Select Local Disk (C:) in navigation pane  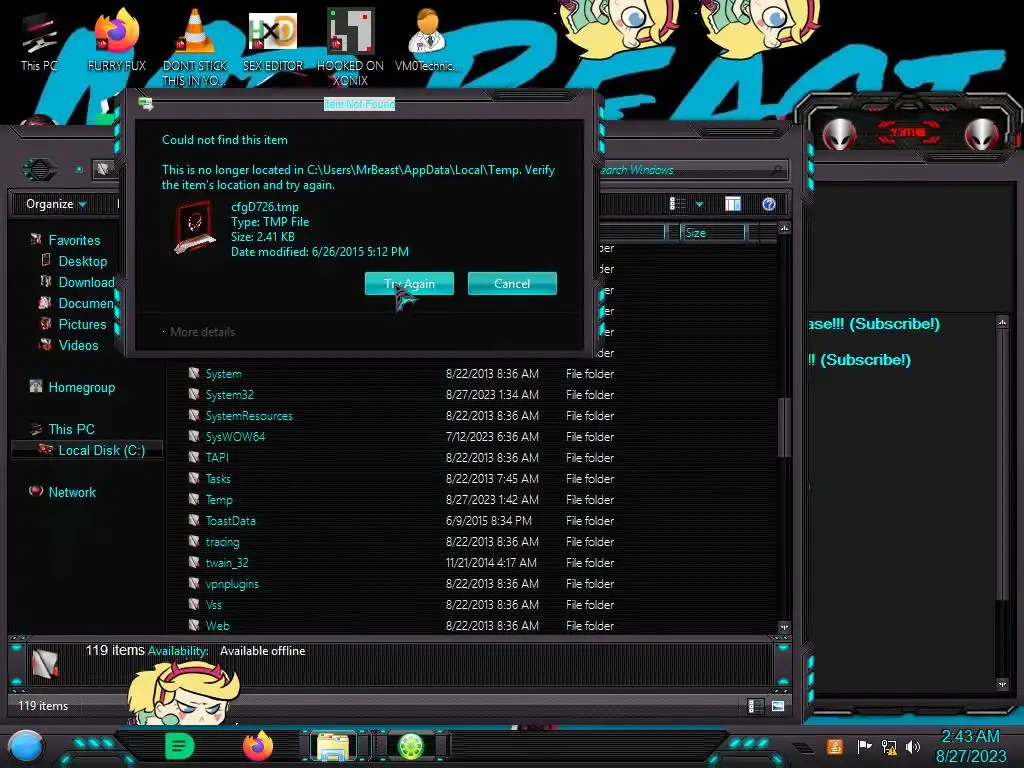click(88, 450)
